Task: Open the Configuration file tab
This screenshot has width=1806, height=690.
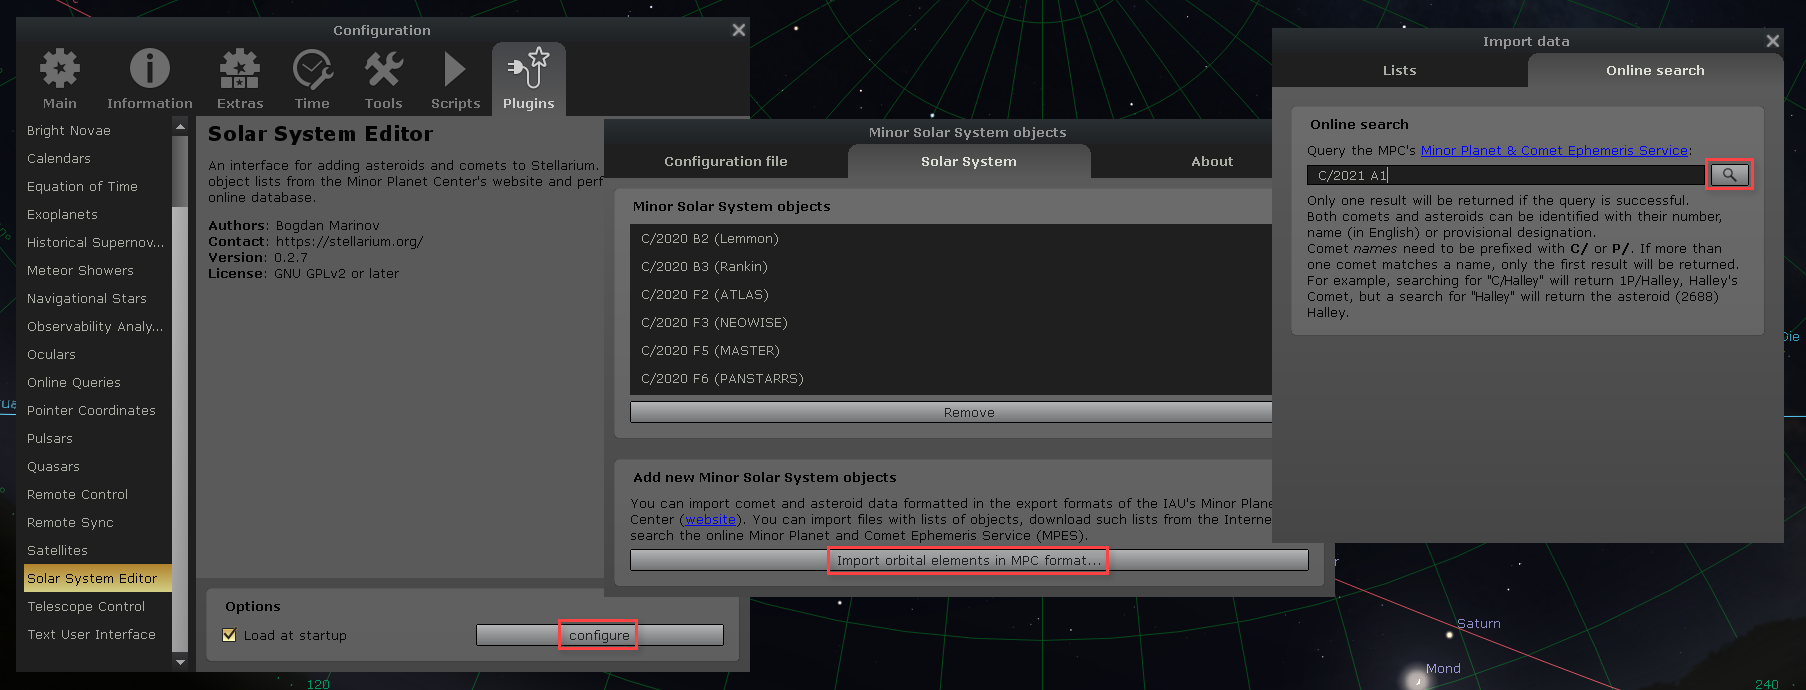Action: pyautogui.click(x=726, y=161)
